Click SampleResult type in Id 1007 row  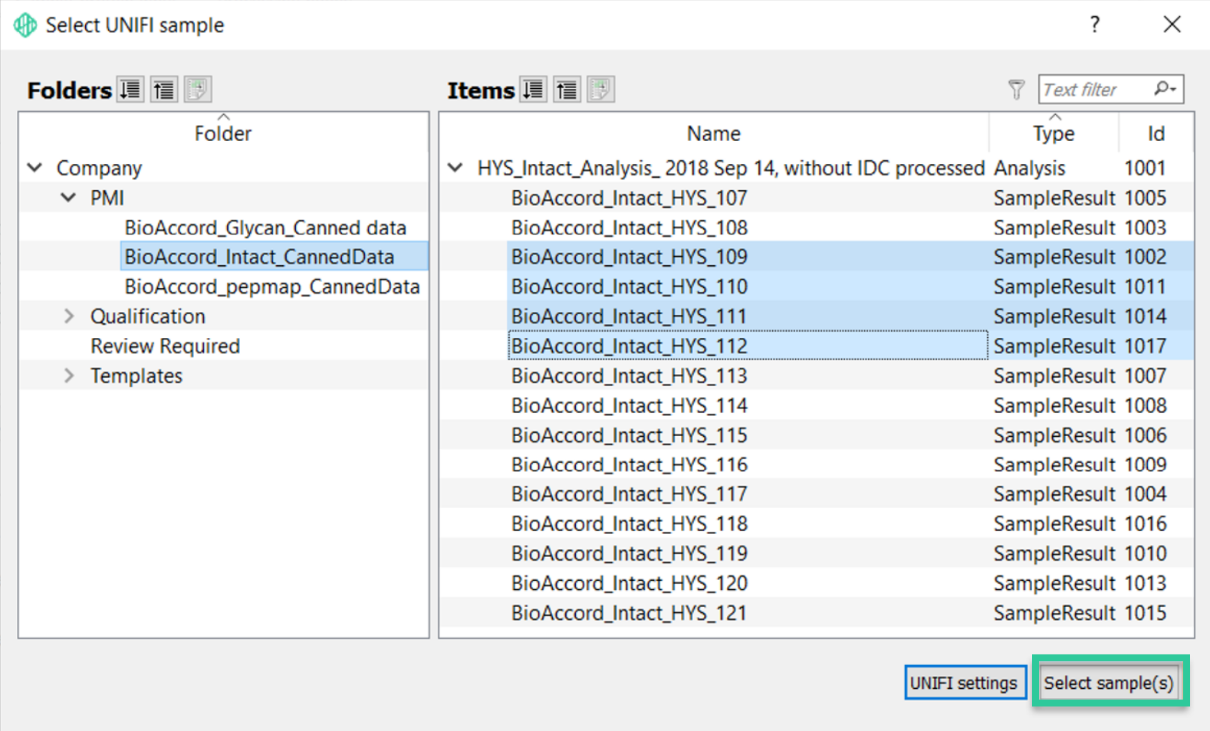pyautogui.click(x=1054, y=376)
